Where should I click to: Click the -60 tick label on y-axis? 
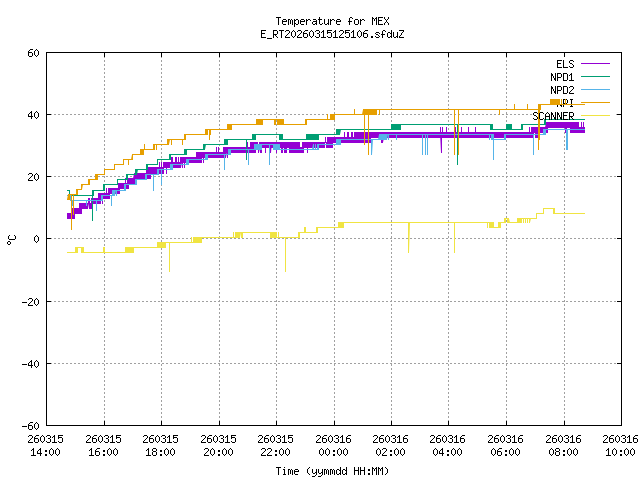tap(30, 425)
